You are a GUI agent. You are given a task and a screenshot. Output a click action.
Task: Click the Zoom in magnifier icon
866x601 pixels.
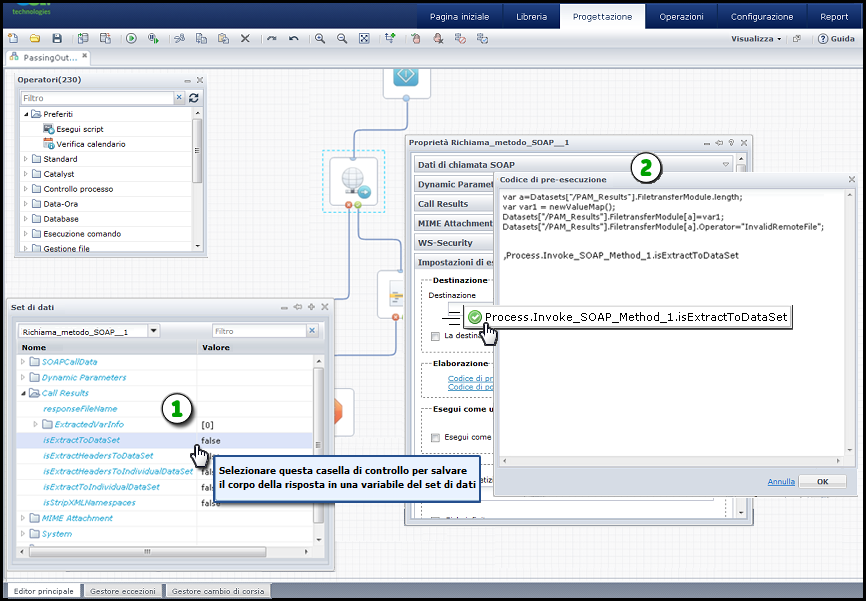click(320, 38)
